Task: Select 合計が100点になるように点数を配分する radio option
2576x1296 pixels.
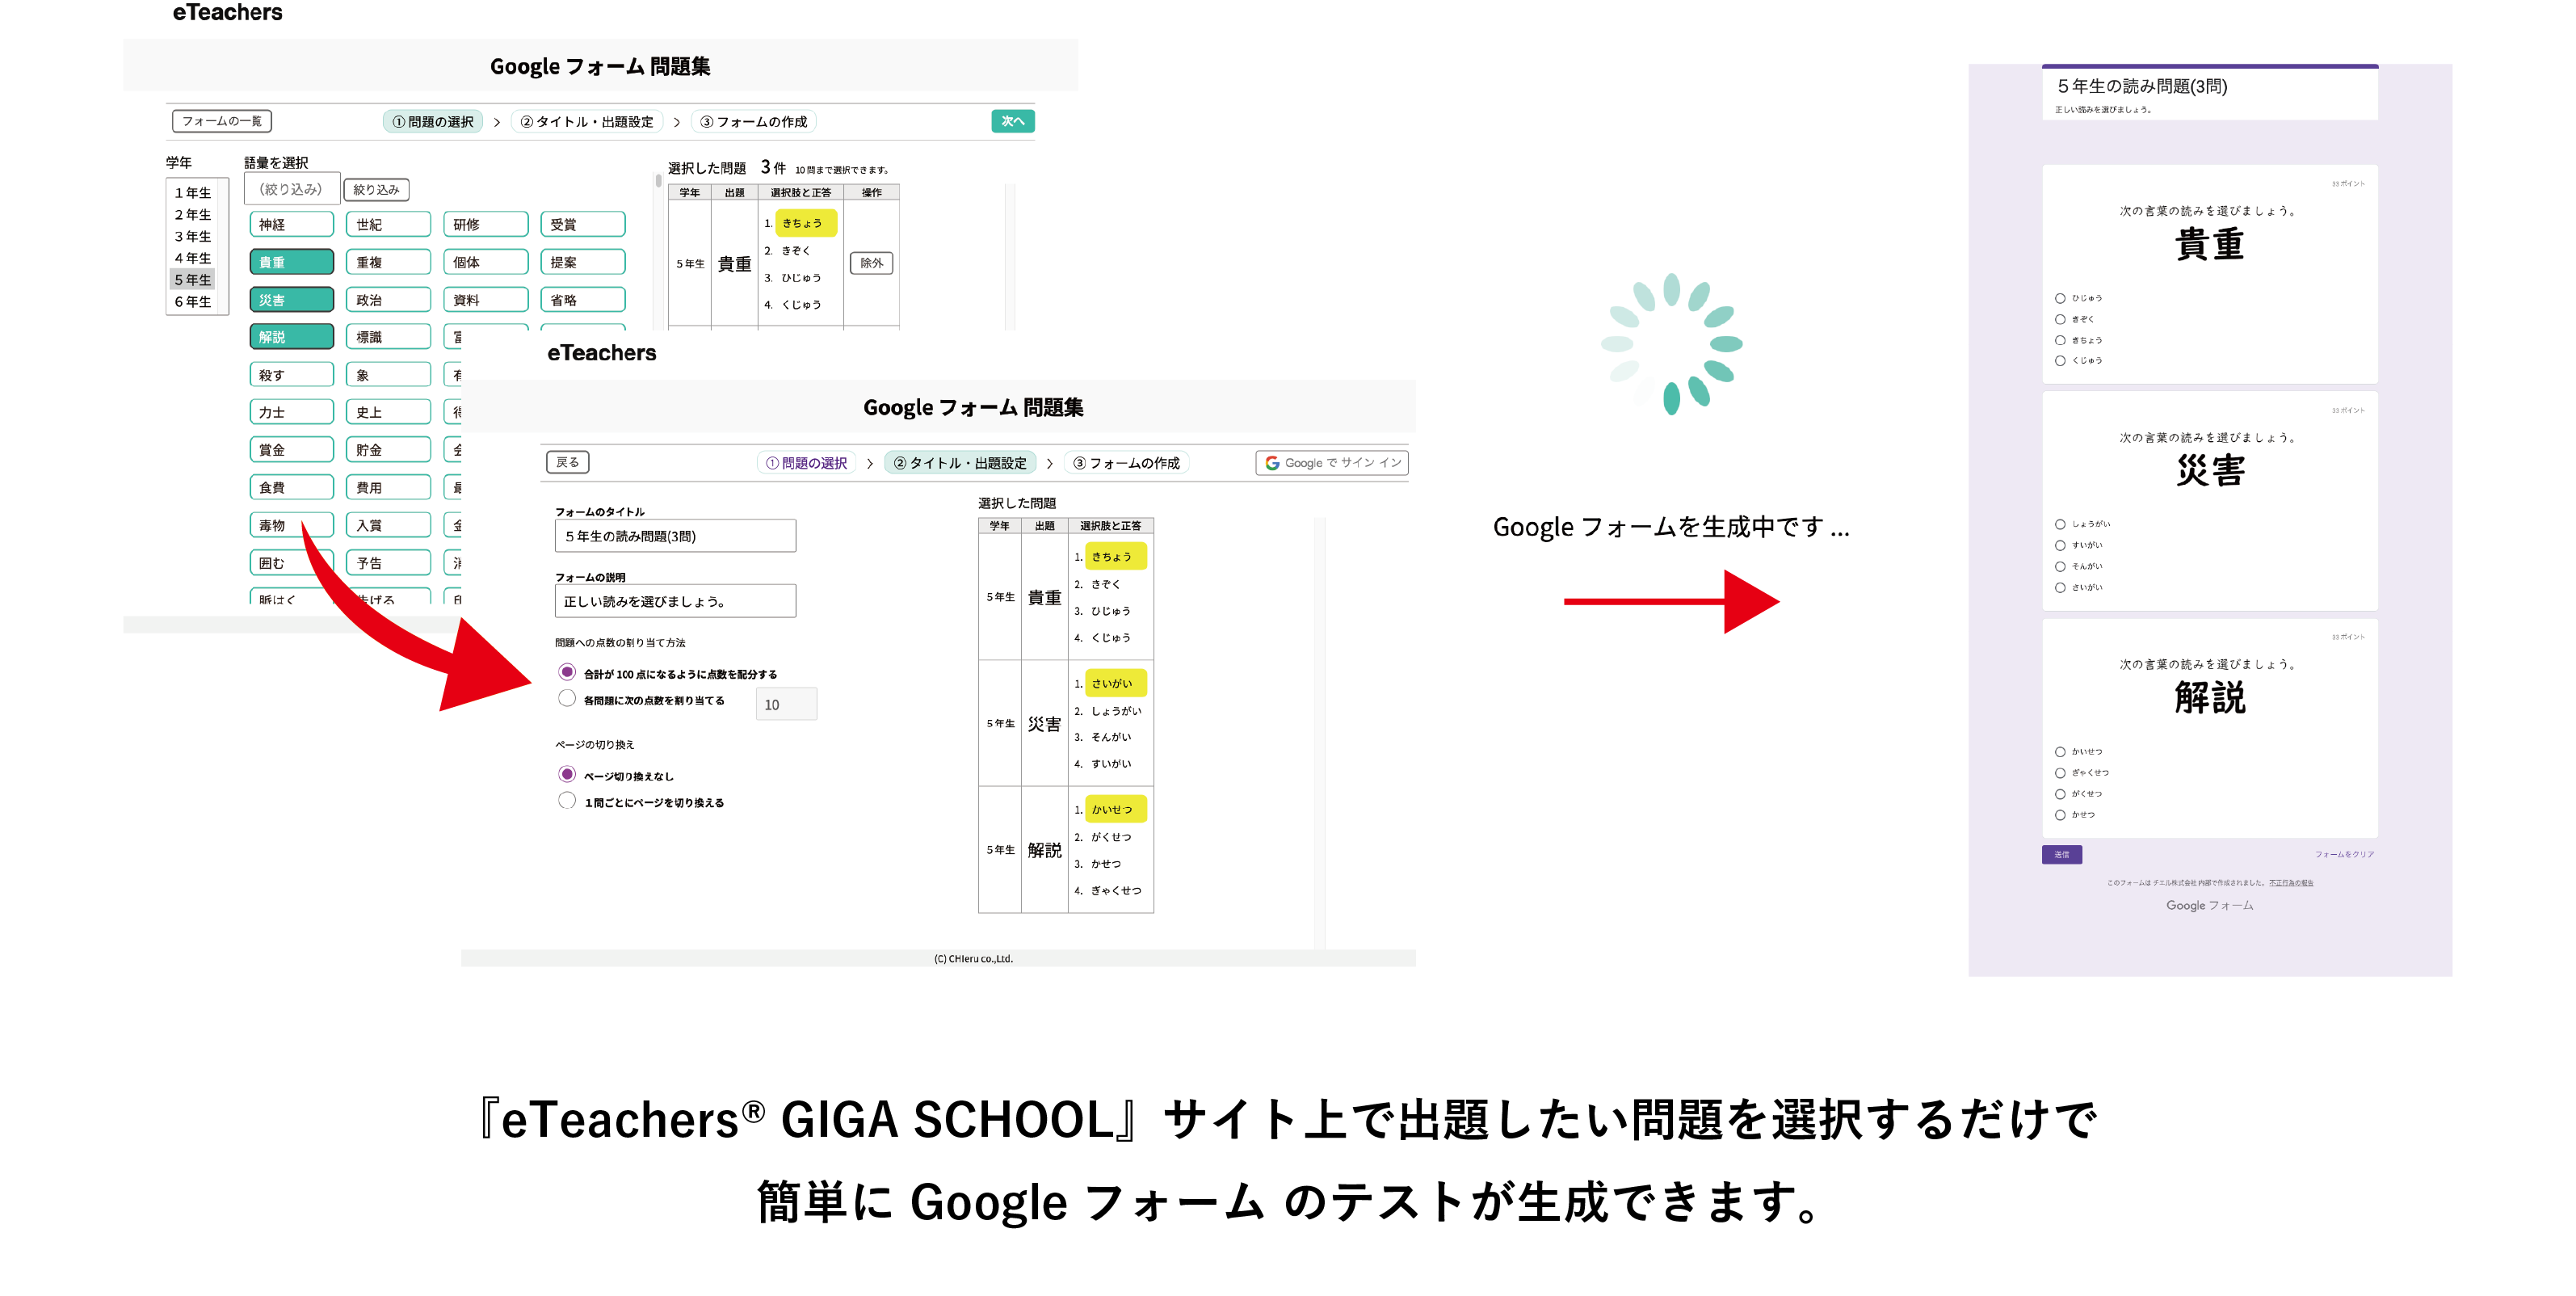Action: point(567,672)
